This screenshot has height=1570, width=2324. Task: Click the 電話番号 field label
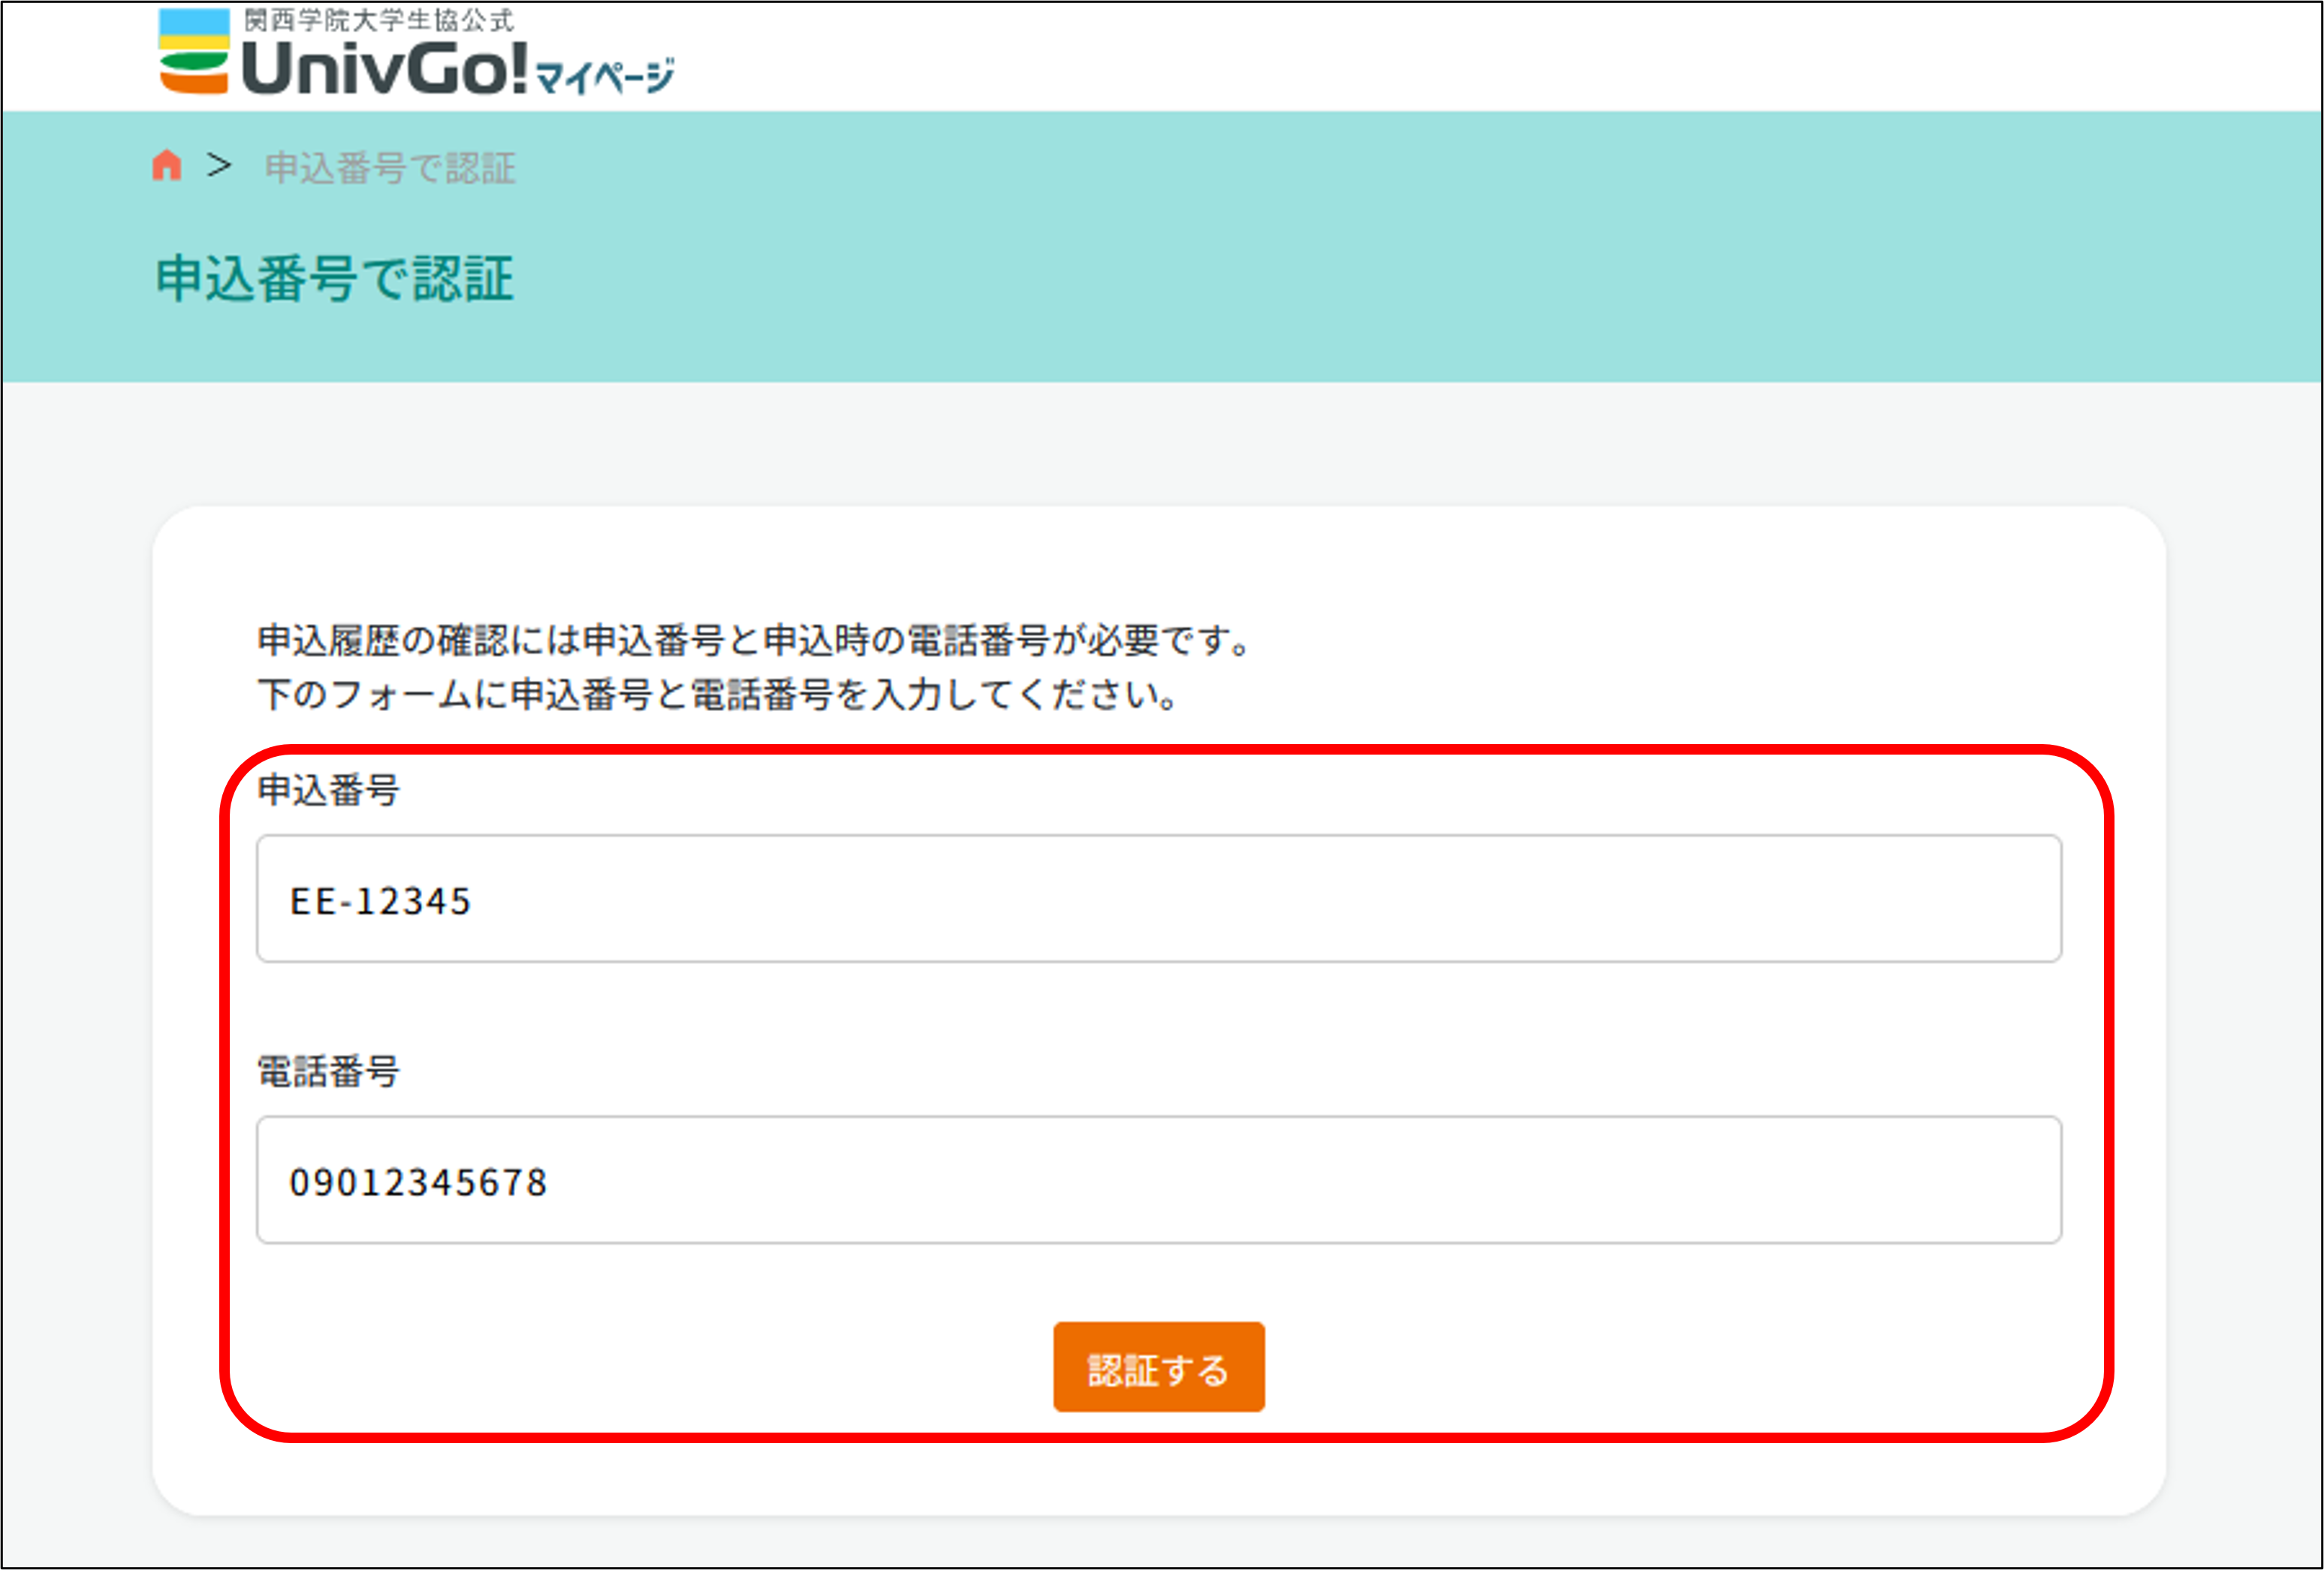pos(329,1072)
